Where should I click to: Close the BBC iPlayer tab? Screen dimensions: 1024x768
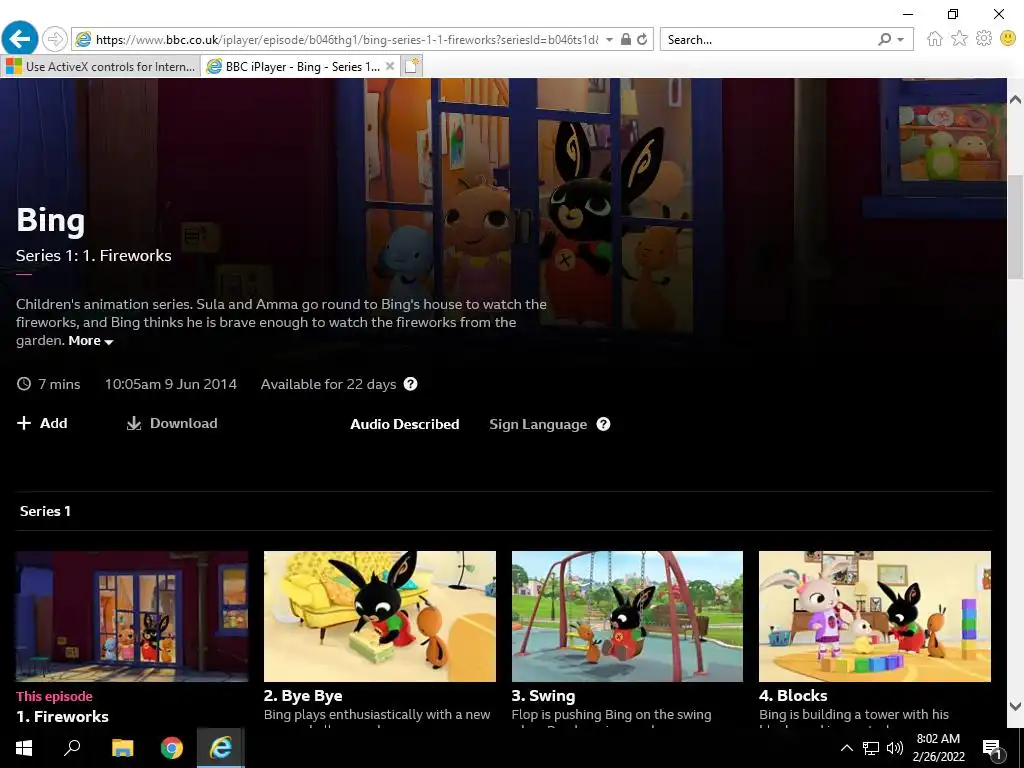click(x=390, y=66)
